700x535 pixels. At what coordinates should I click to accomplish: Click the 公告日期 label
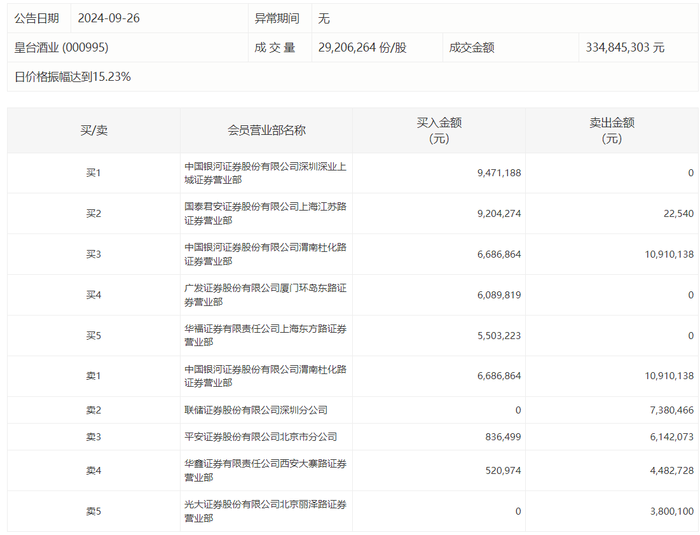(37, 18)
